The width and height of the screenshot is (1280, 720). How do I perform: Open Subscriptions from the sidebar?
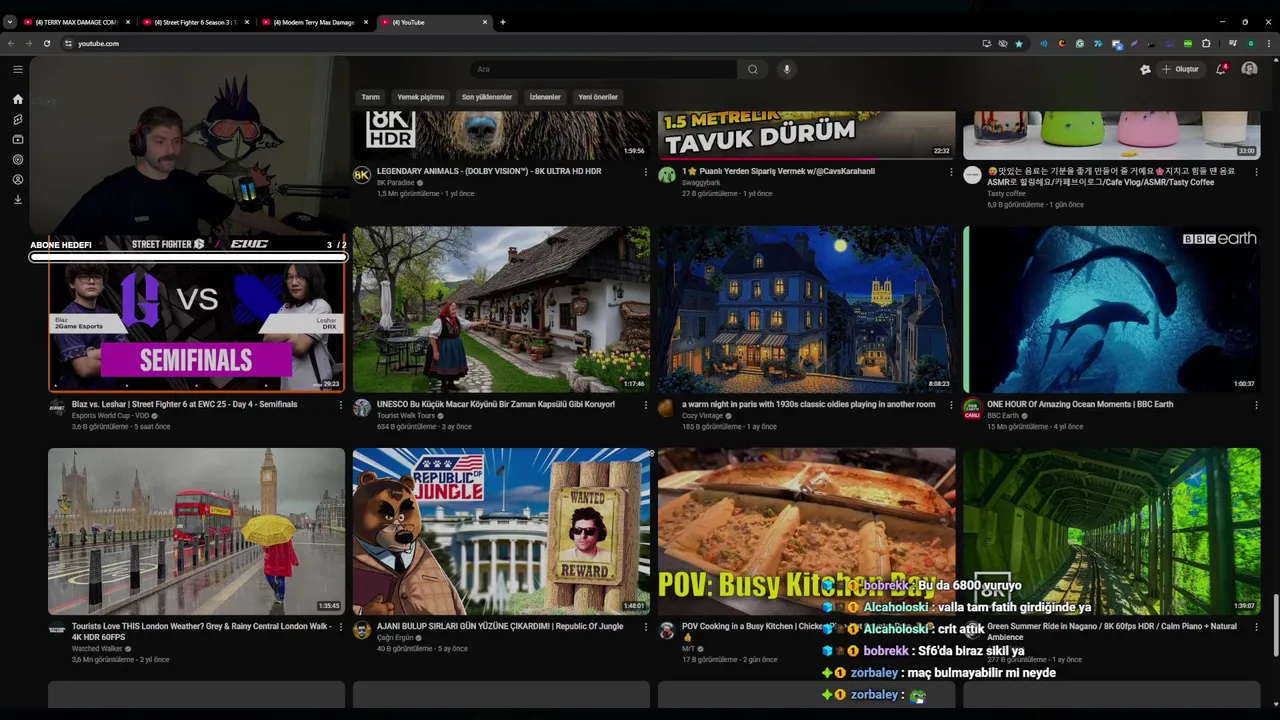[17, 139]
